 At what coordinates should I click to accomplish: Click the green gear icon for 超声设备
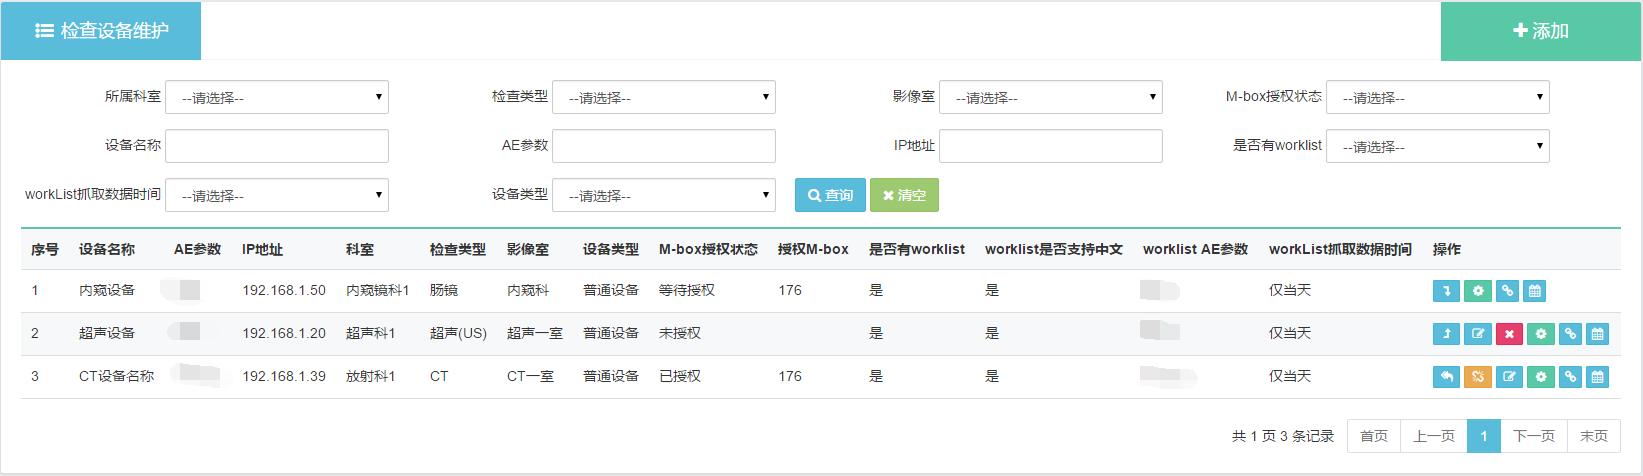tap(1541, 334)
